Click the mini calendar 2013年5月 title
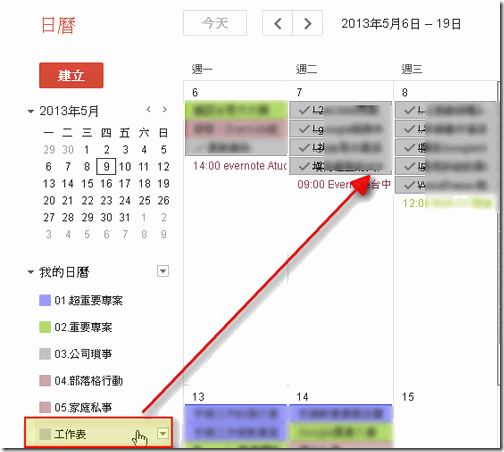 [69, 111]
